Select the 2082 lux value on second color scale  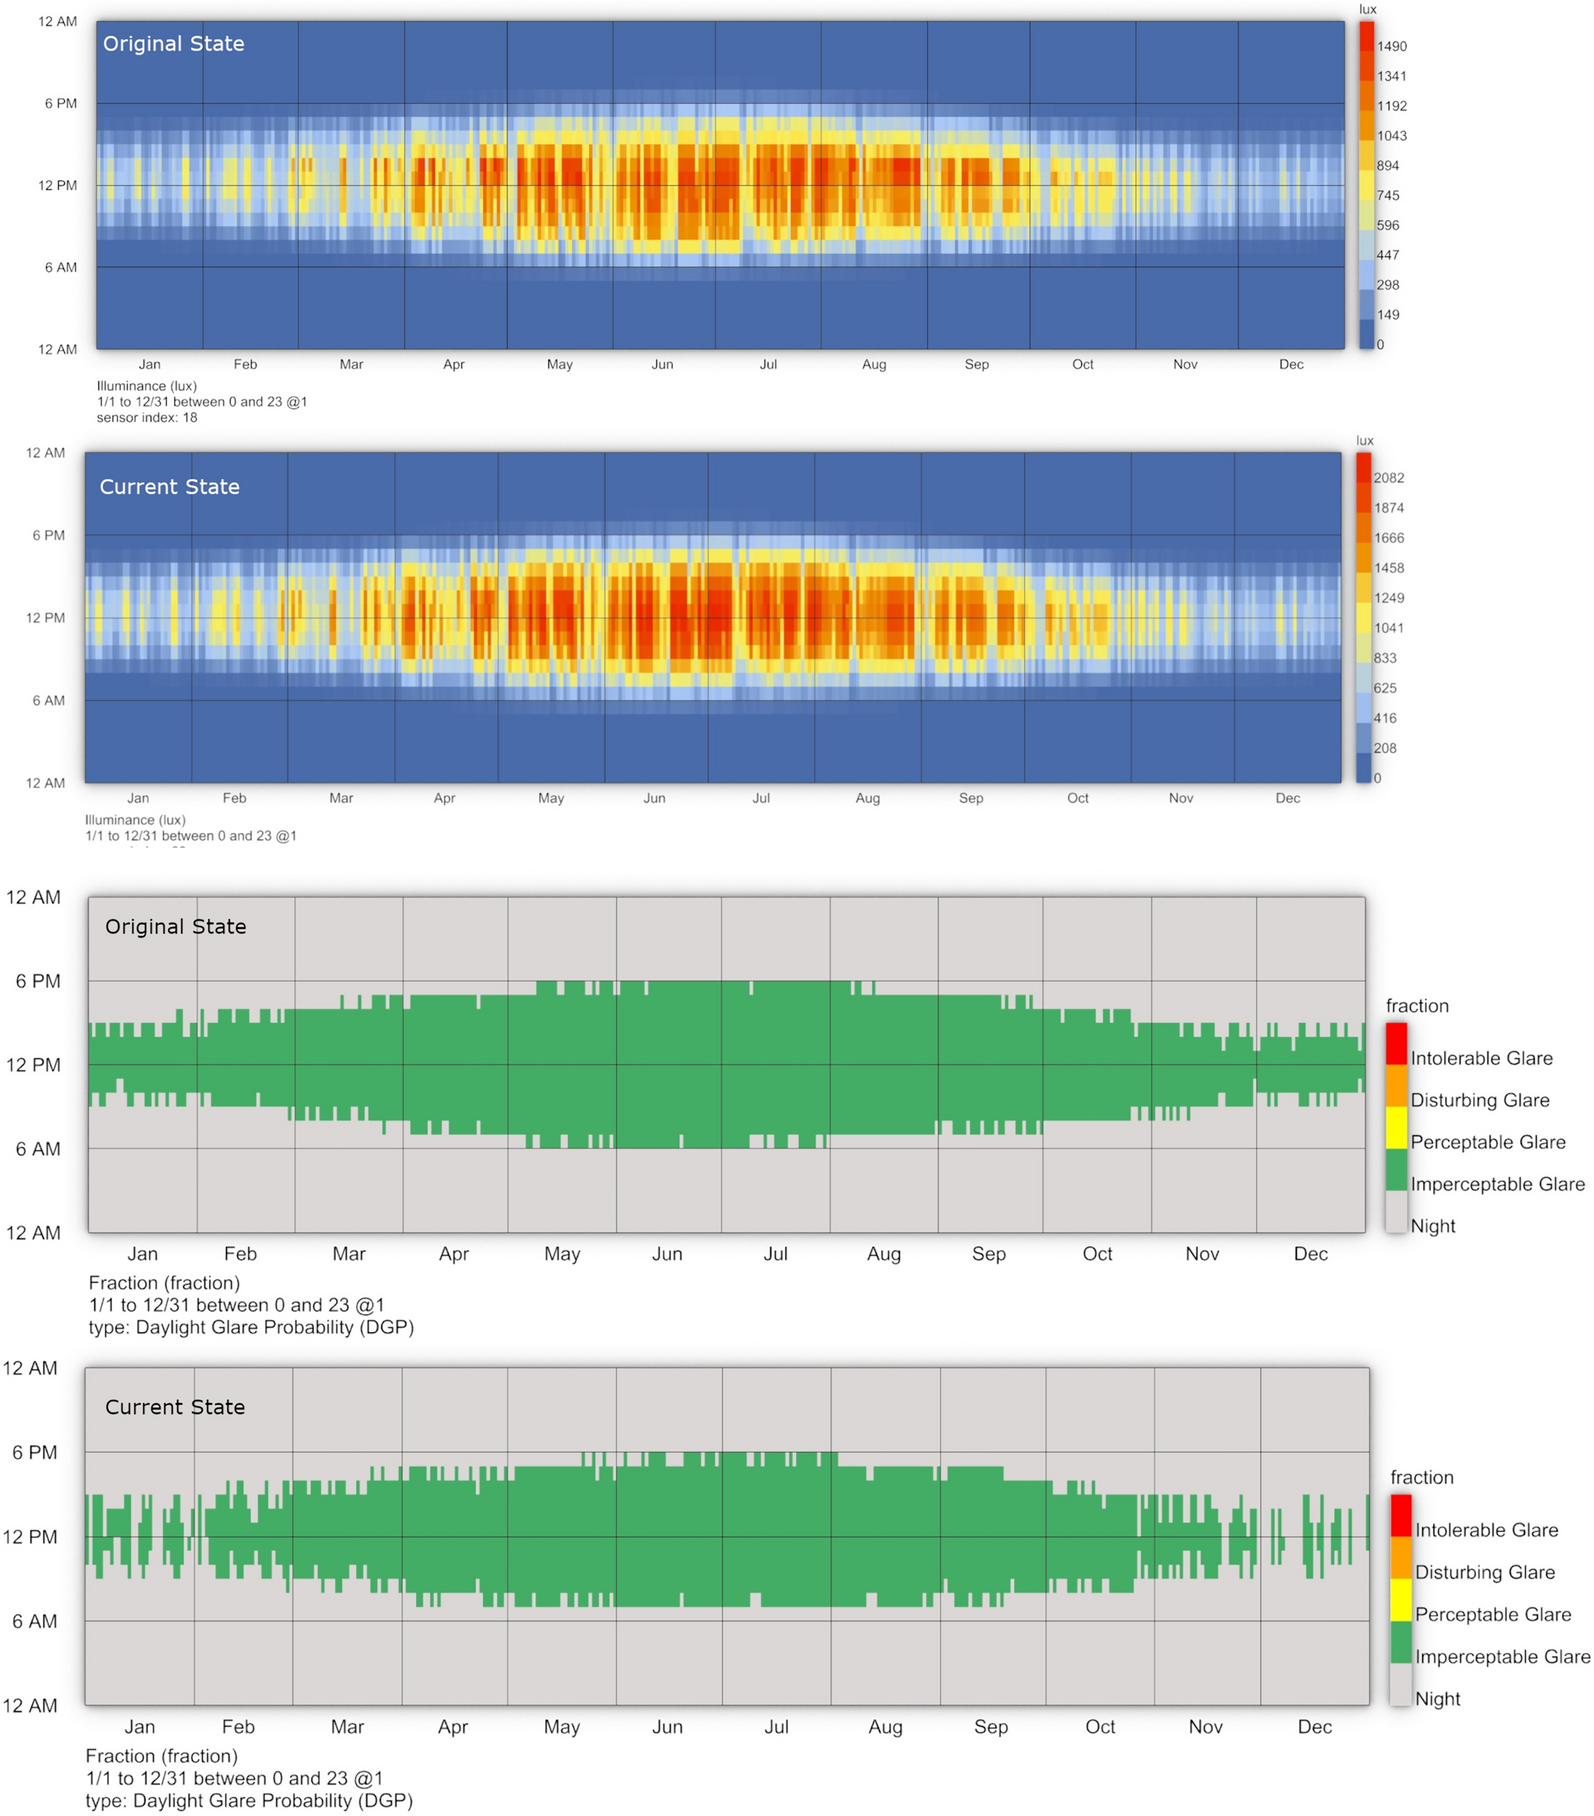[x=1388, y=478]
